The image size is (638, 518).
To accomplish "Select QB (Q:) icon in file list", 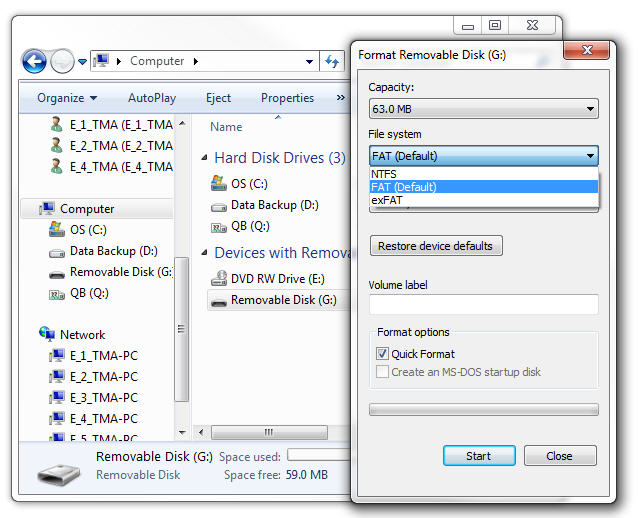I will (x=218, y=228).
